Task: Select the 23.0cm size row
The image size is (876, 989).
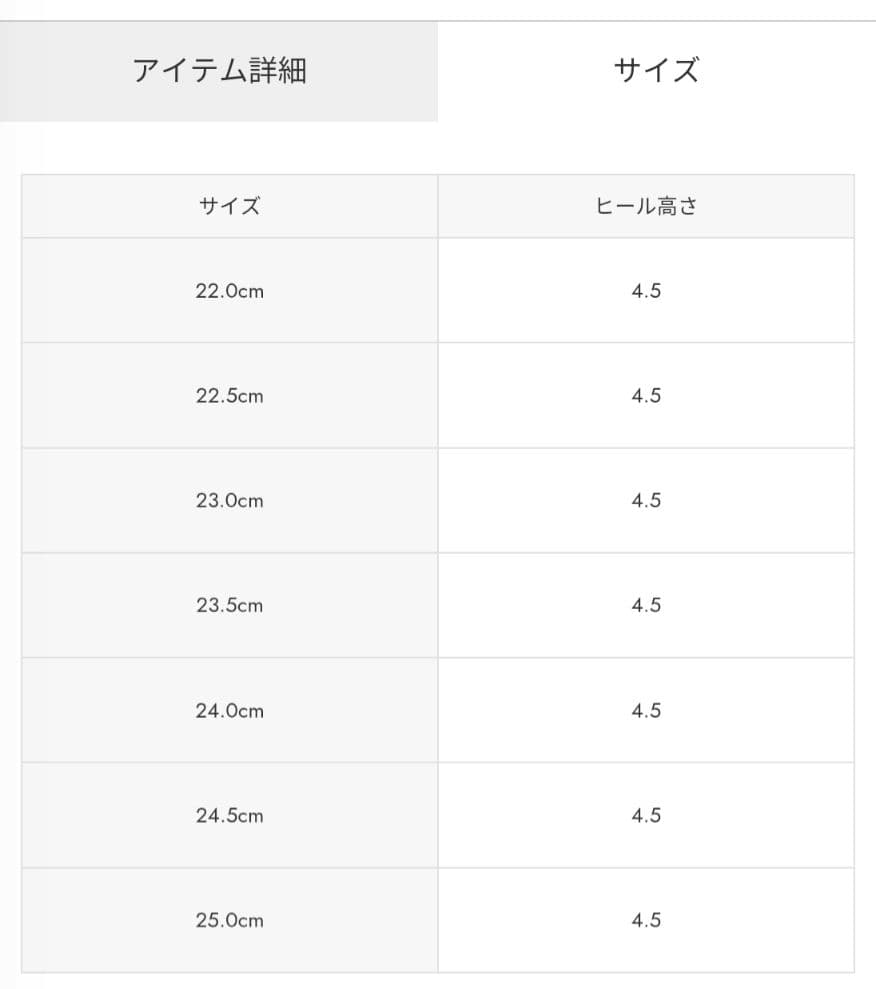Action: pyautogui.click(x=229, y=501)
